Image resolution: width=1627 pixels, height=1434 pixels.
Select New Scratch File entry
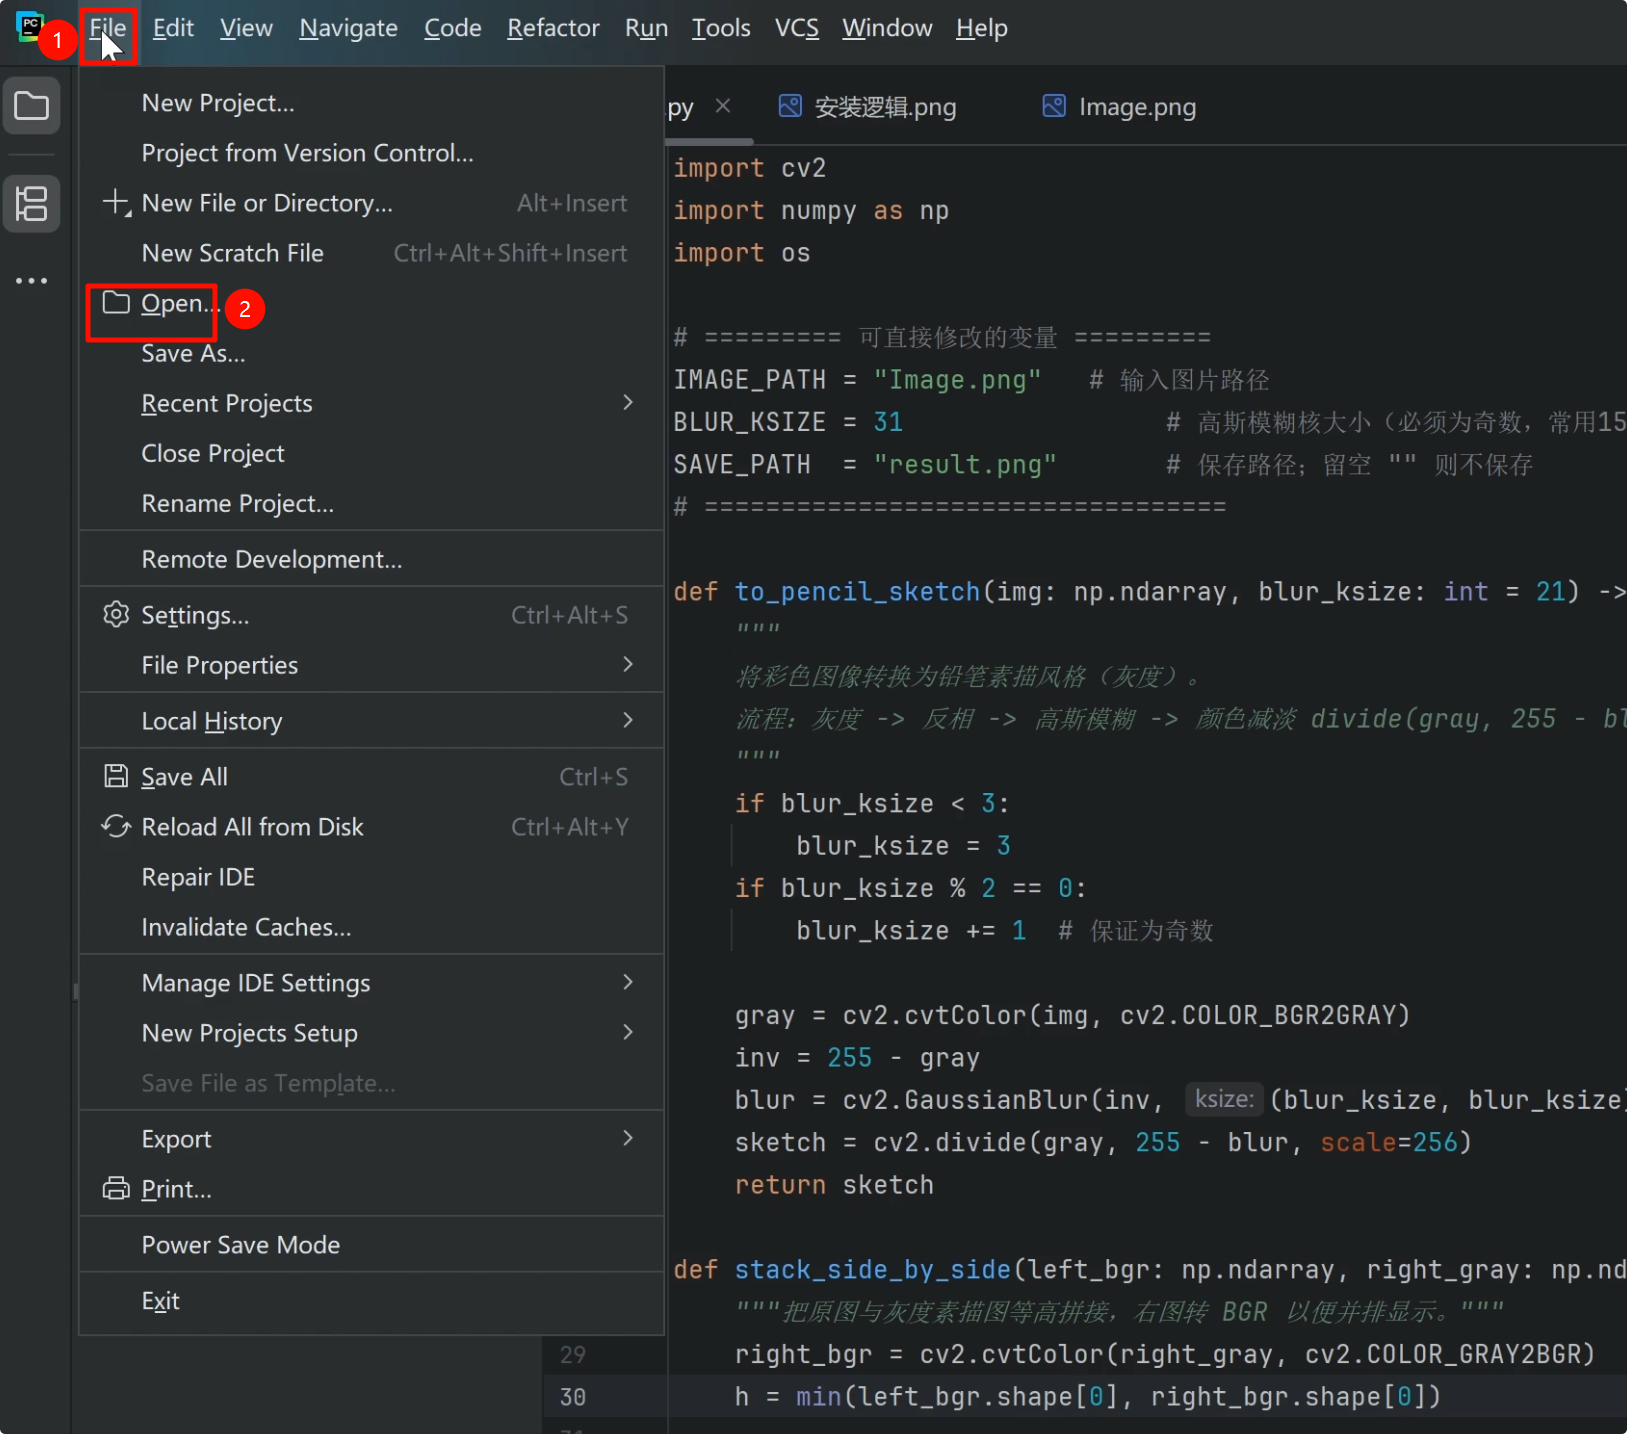(x=371, y=253)
